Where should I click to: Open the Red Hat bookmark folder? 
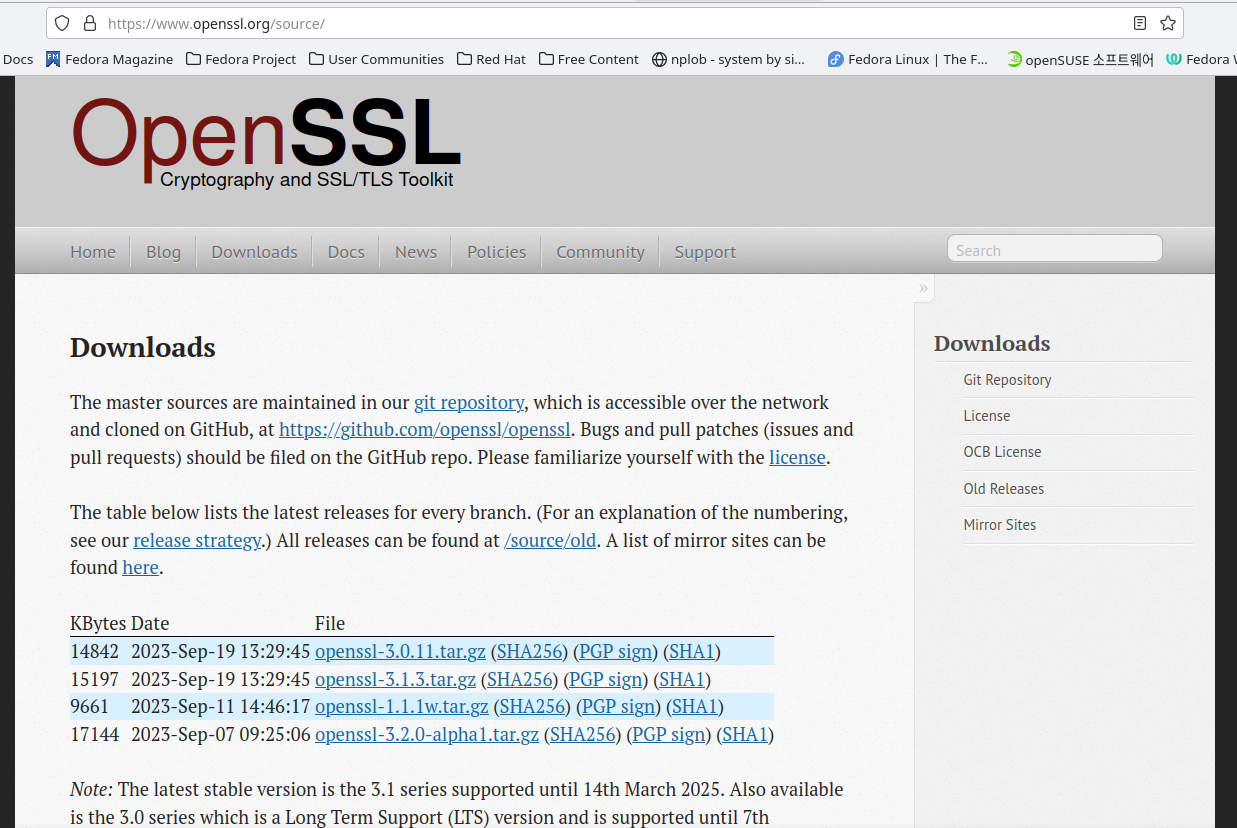click(491, 59)
